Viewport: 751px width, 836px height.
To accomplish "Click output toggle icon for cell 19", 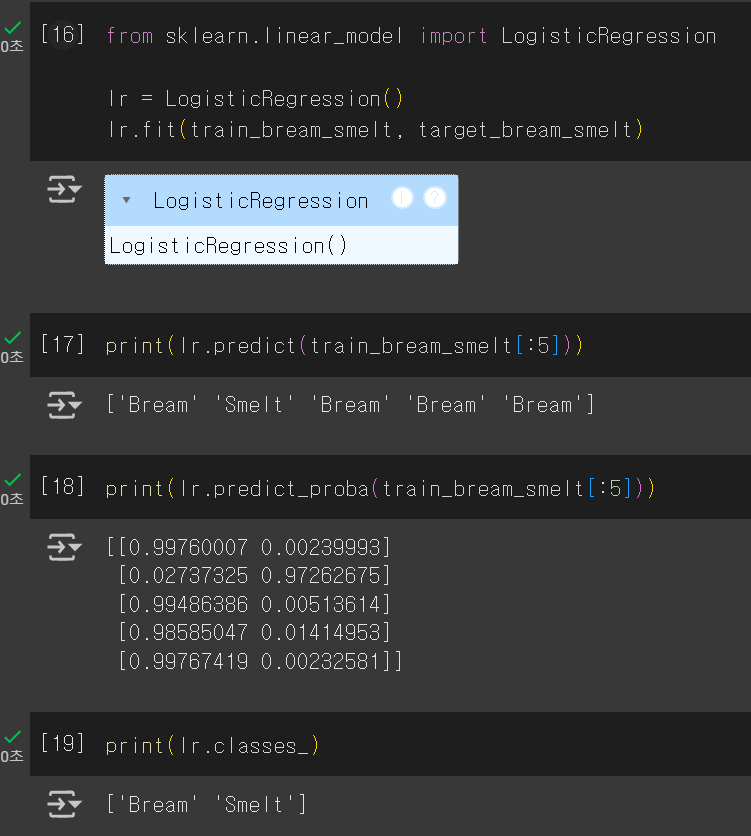I will point(64,804).
